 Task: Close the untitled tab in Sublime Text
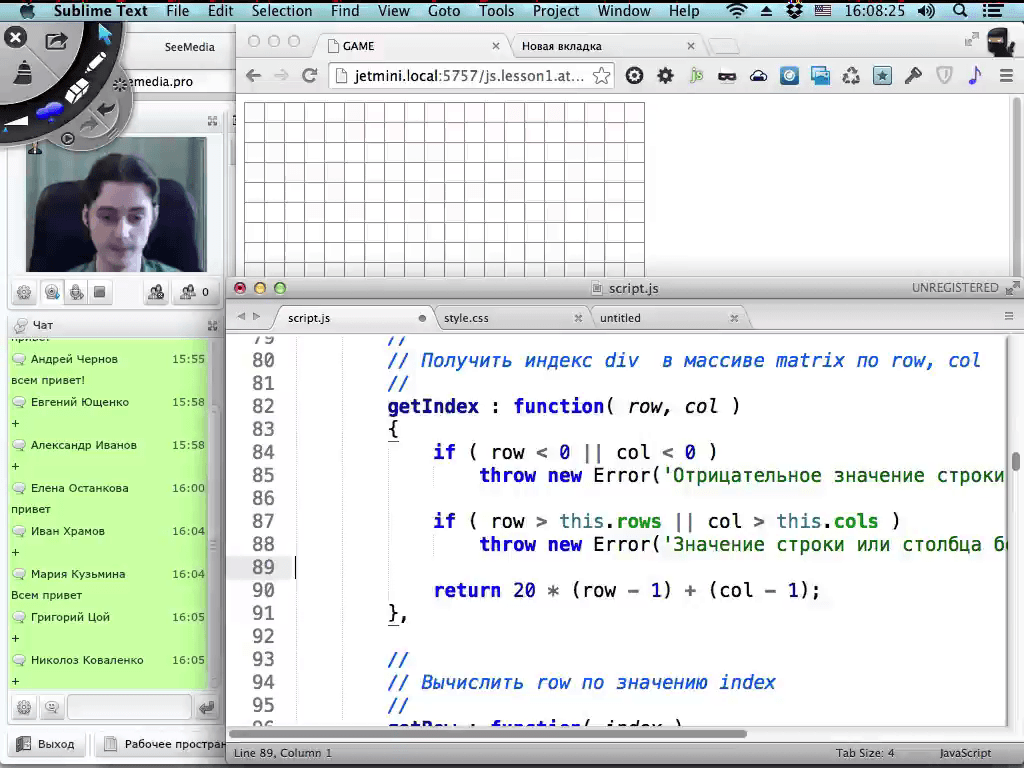(x=734, y=318)
